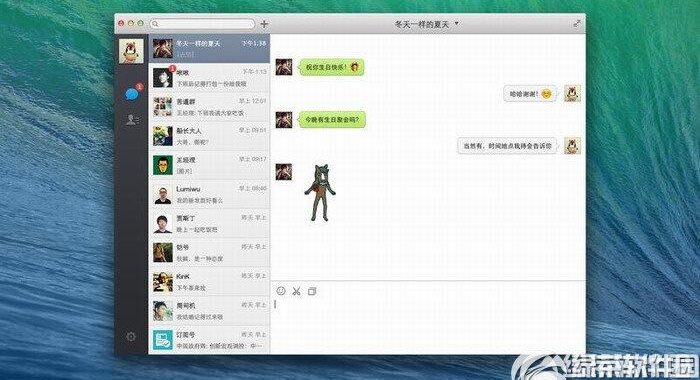This screenshot has height=380, width=700.
Task: Select the scissors screenshot tool
Action: click(x=296, y=292)
